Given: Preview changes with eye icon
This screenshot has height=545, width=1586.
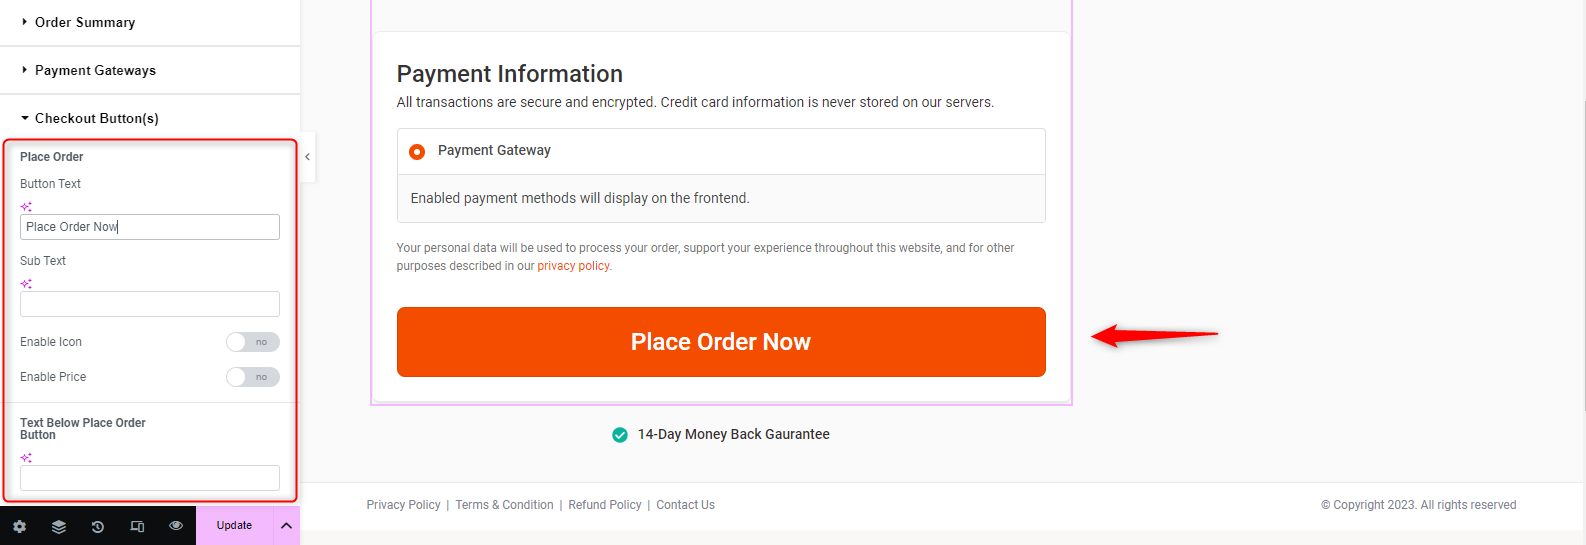Looking at the screenshot, I should click(176, 525).
